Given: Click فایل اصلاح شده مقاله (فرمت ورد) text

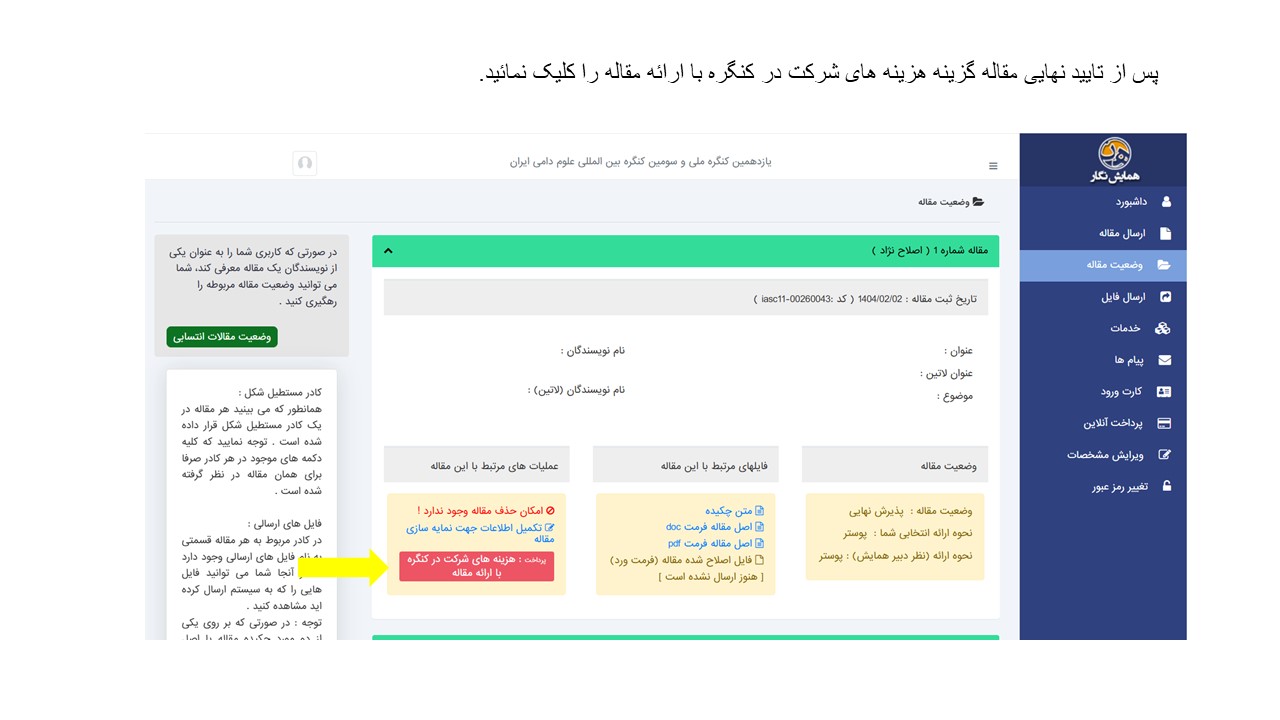Looking at the screenshot, I should [x=687, y=560].
